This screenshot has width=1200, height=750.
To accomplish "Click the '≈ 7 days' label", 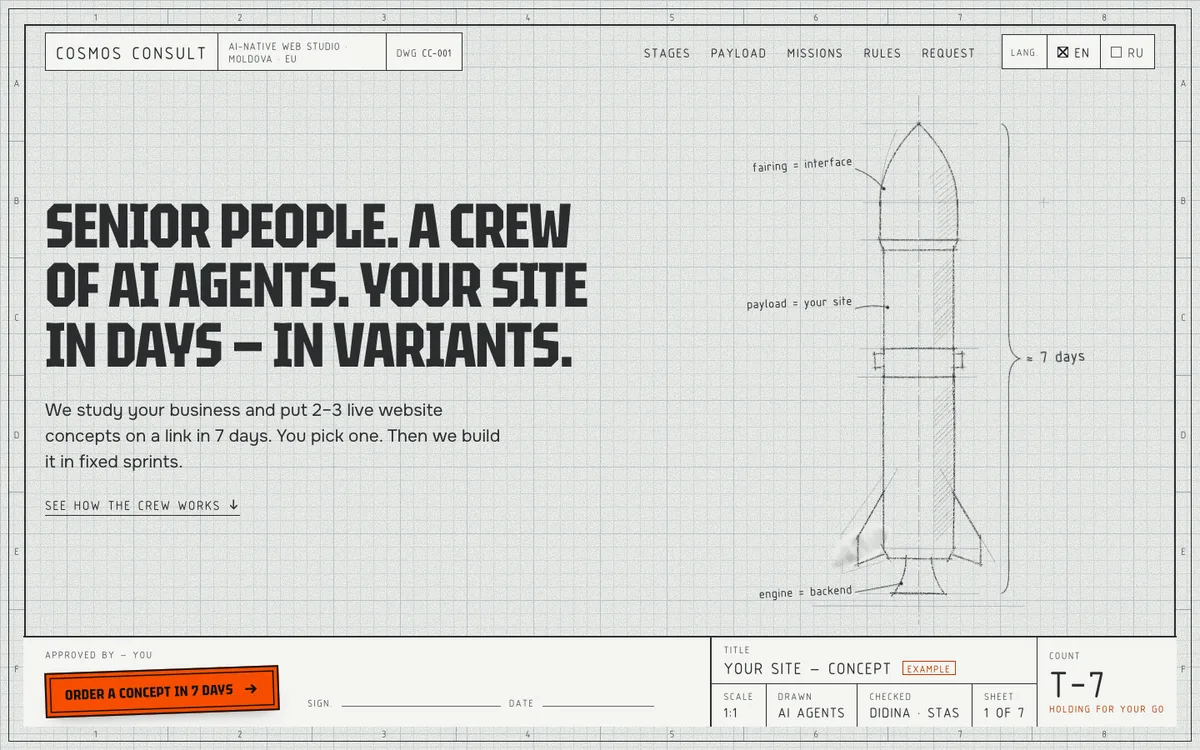I will [1055, 357].
